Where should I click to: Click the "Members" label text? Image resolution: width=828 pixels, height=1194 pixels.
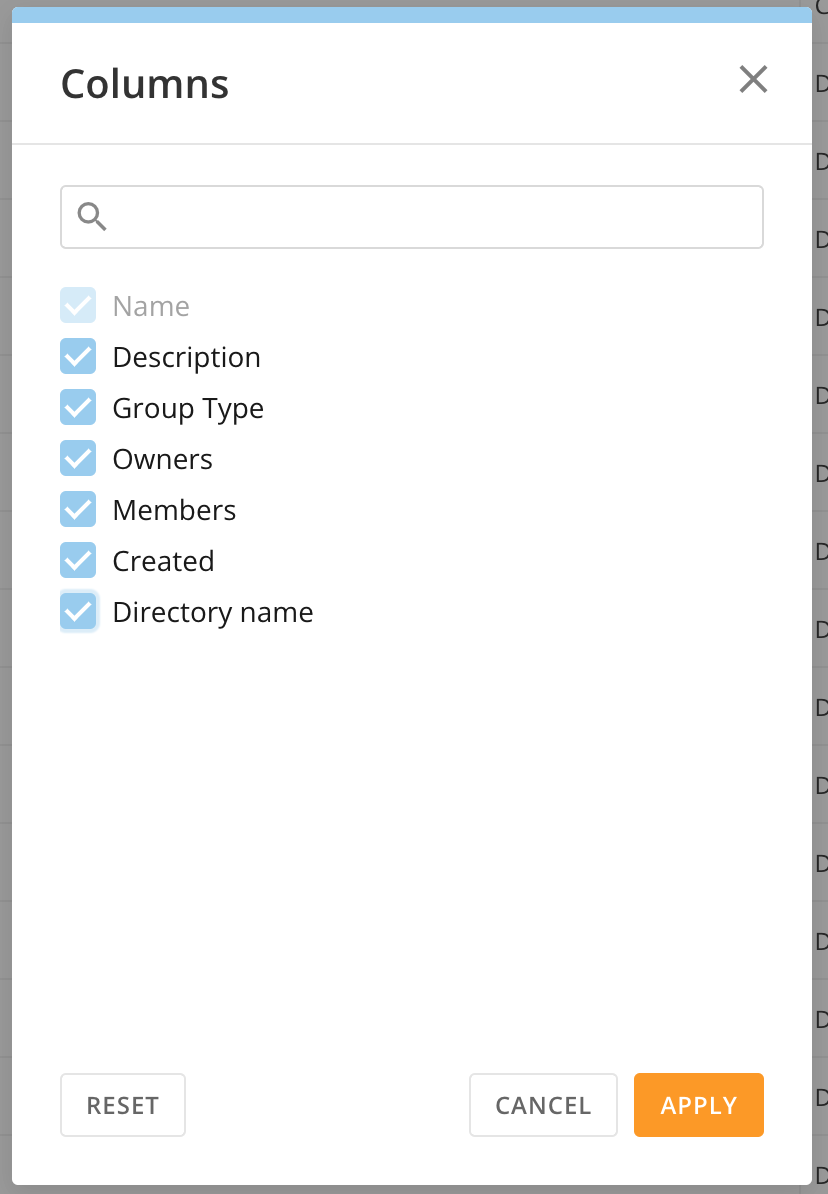[x=174, y=509]
